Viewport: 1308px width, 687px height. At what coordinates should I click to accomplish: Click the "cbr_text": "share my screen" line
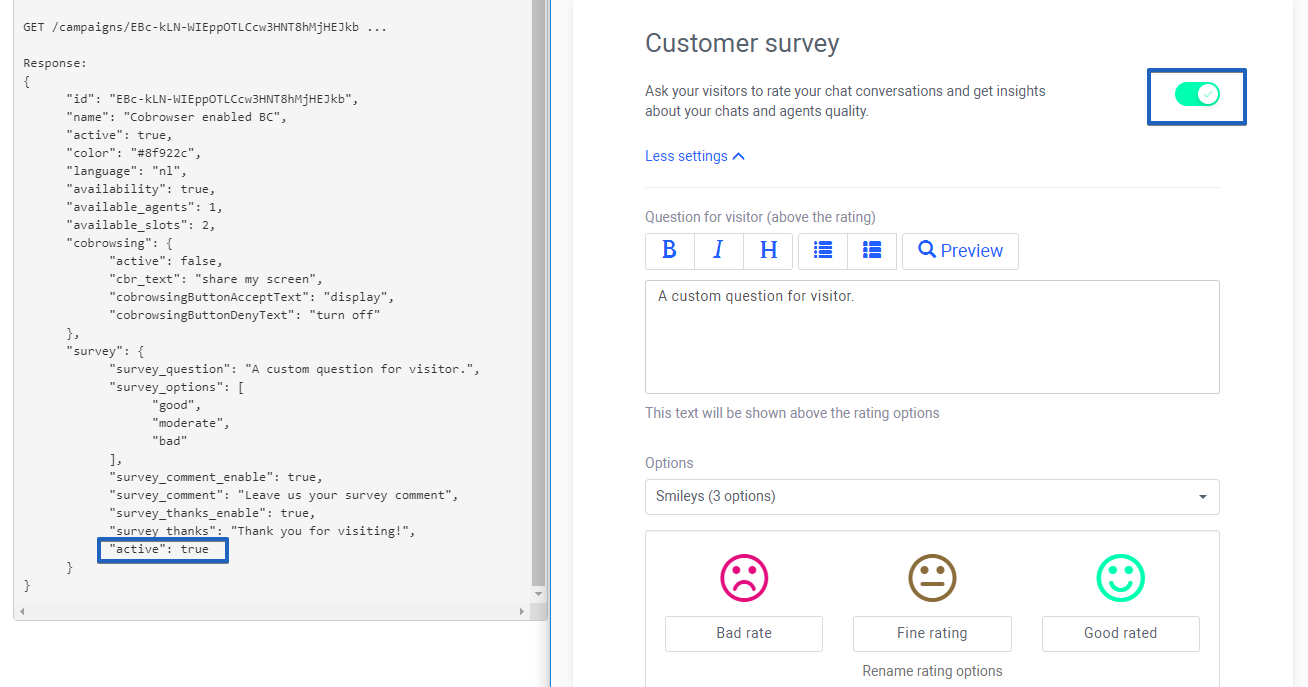[217, 279]
